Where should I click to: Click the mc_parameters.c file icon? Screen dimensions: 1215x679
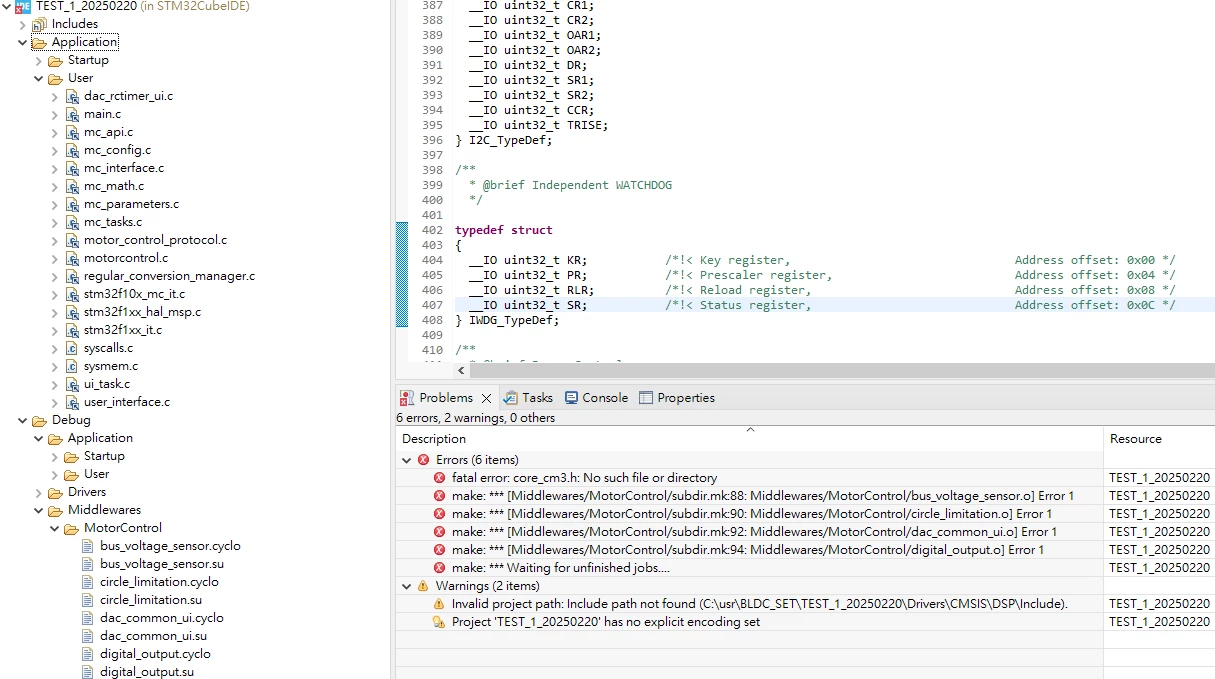[x=72, y=204]
